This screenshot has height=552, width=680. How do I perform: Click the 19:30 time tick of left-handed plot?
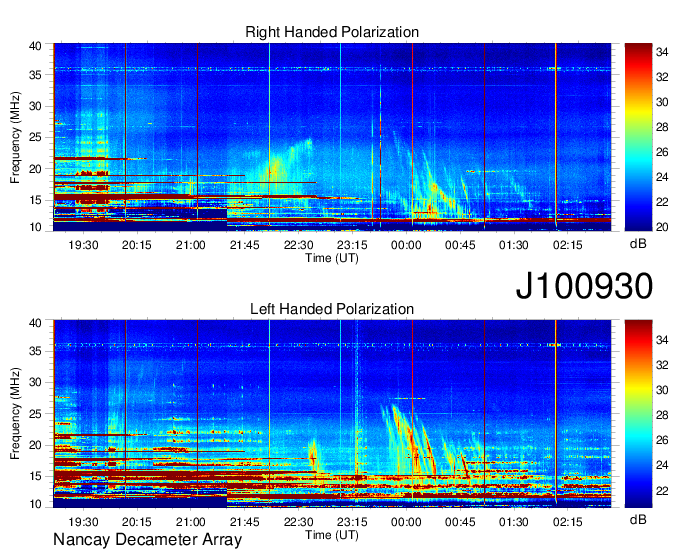coord(83,522)
